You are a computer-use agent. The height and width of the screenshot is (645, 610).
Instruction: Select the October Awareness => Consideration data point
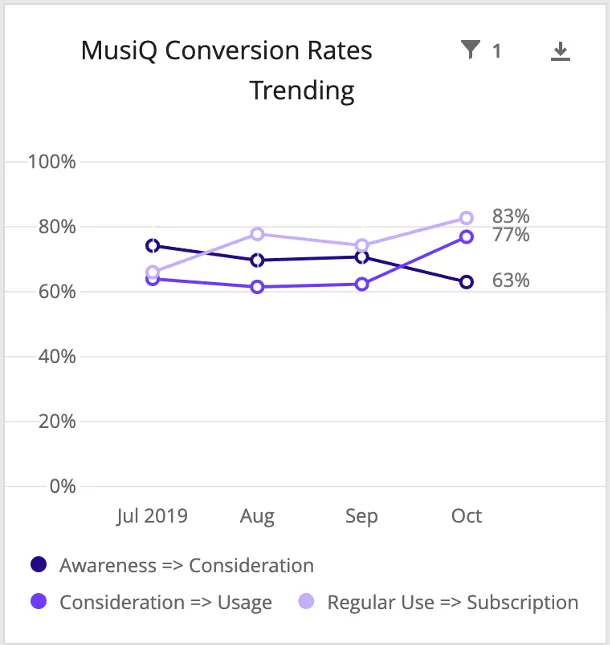click(466, 282)
